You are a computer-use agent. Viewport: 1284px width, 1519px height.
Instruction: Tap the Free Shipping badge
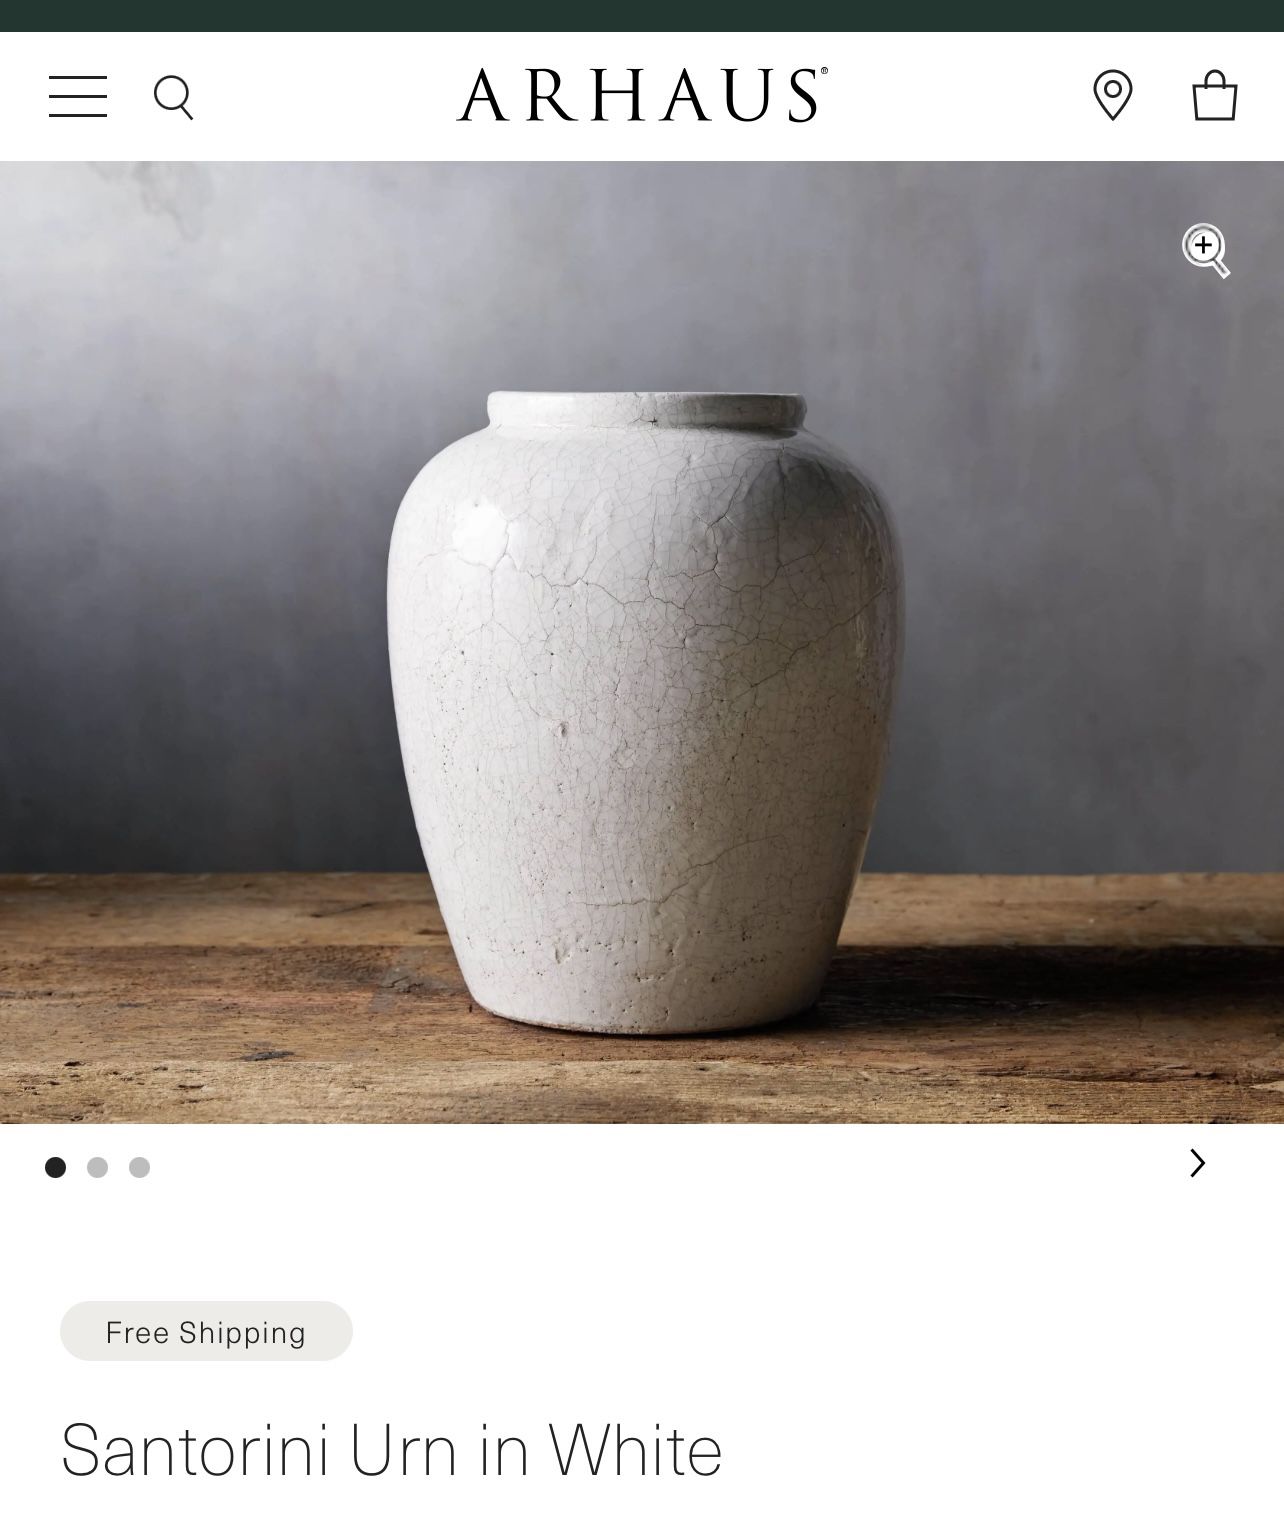click(x=206, y=1331)
